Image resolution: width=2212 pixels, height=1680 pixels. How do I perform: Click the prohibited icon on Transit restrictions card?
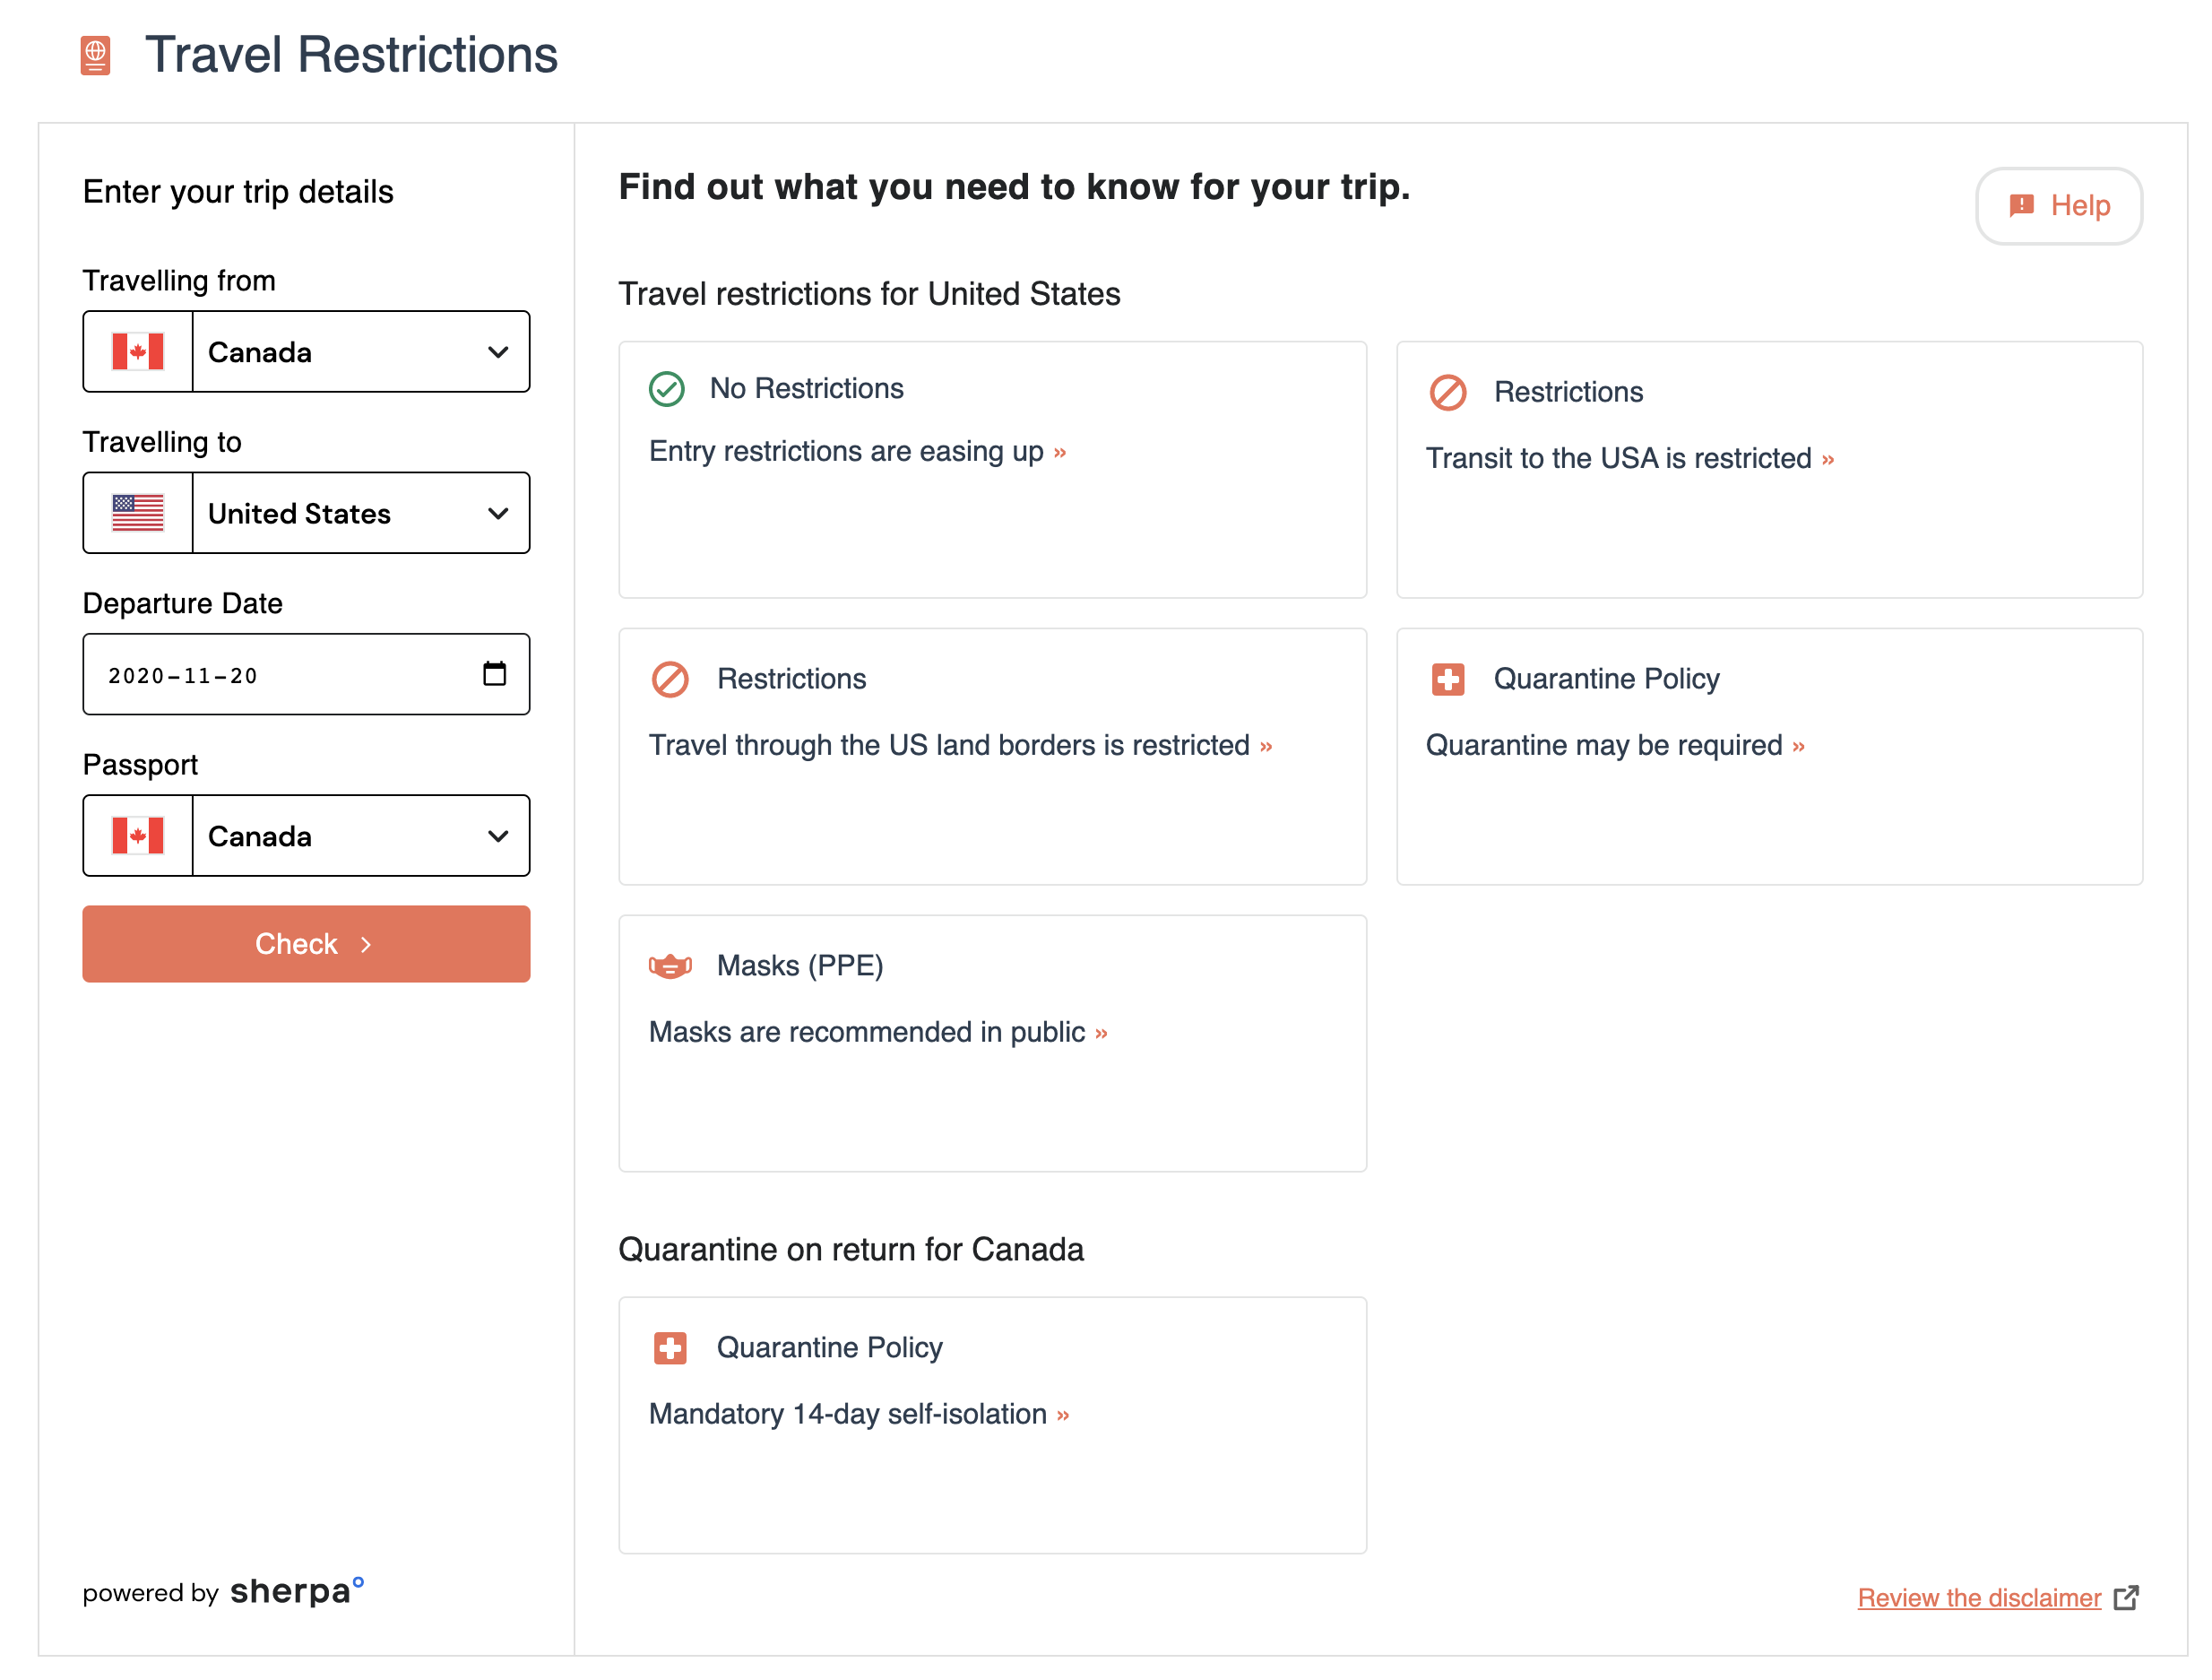coord(1447,392)
